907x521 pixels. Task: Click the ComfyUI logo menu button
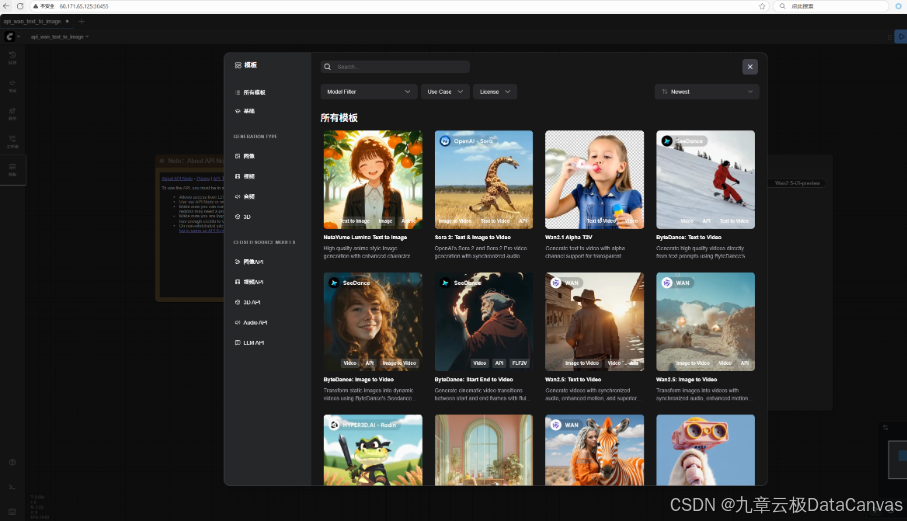pyautogui.click(x=9, y=36)
